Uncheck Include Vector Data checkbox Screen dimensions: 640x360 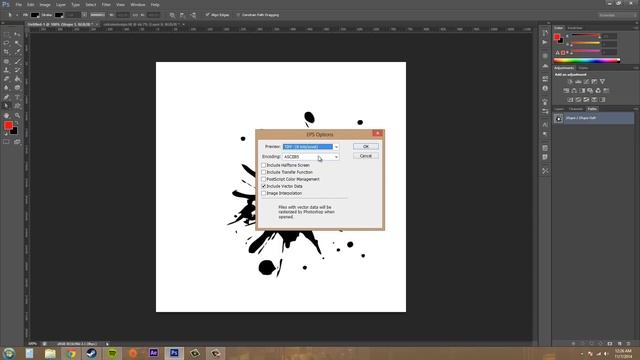(264, 186)
